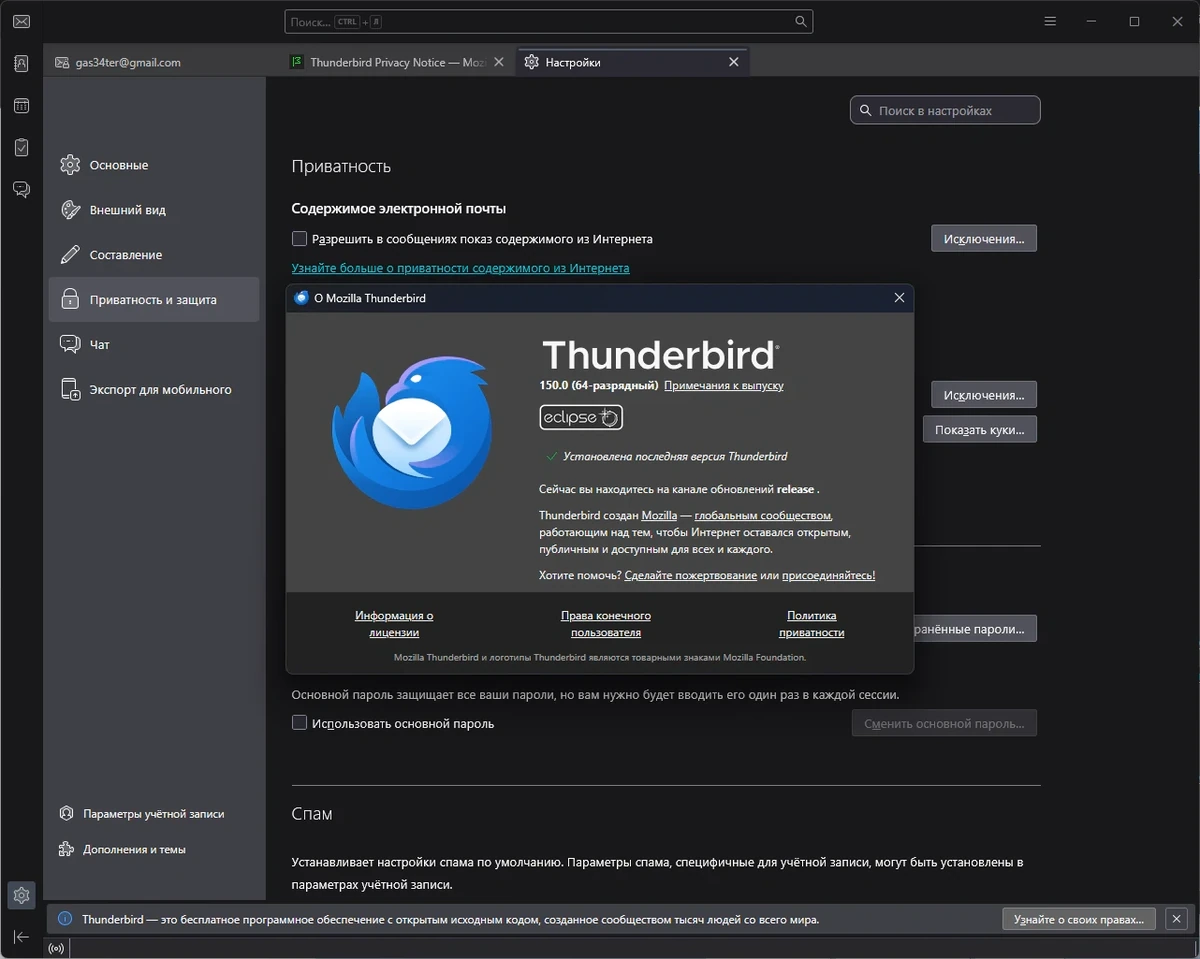Click Сделайте пожертвование link
The image size is (1200, 959).
(691, 575)
